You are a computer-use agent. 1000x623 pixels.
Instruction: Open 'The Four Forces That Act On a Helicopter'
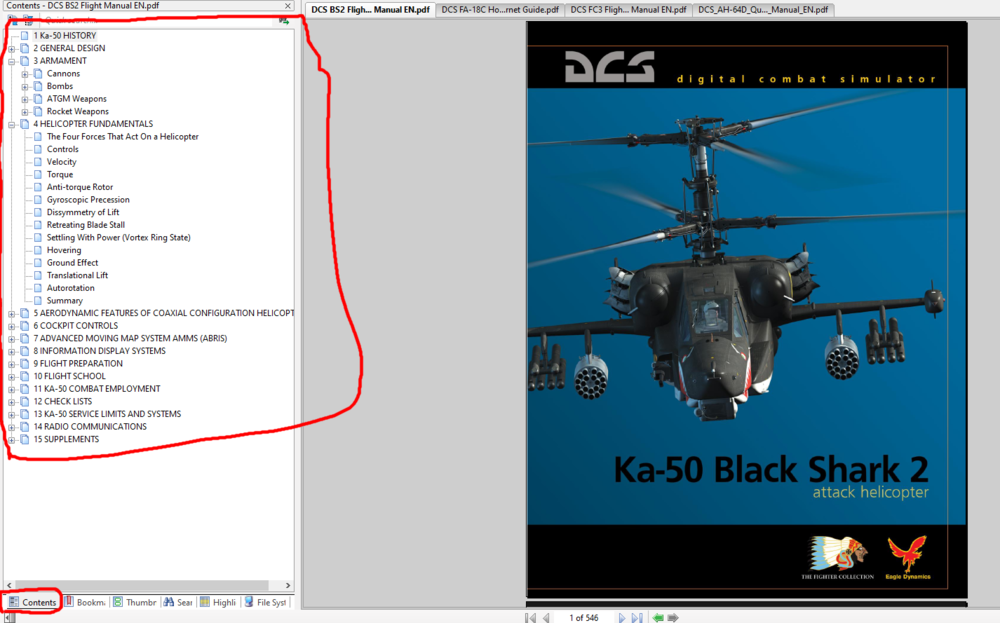click(x=122, y=136)
